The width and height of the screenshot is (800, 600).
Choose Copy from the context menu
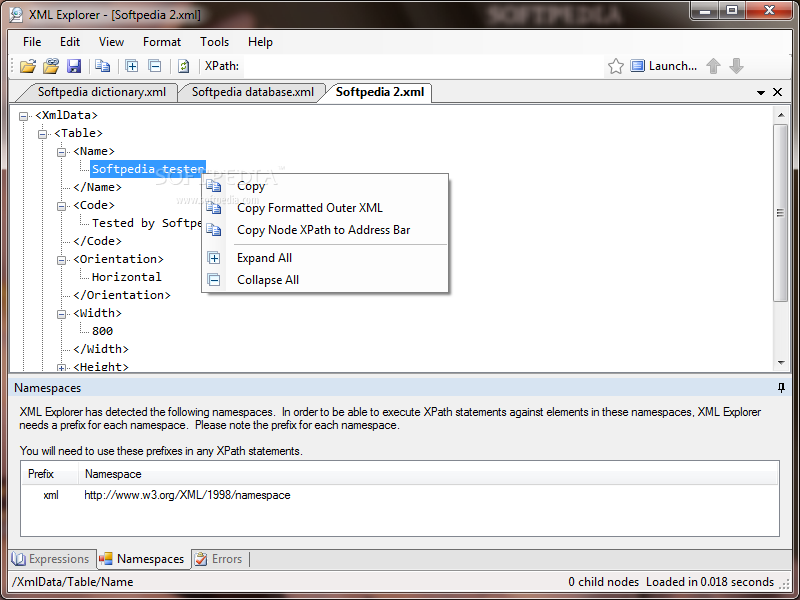325,186
